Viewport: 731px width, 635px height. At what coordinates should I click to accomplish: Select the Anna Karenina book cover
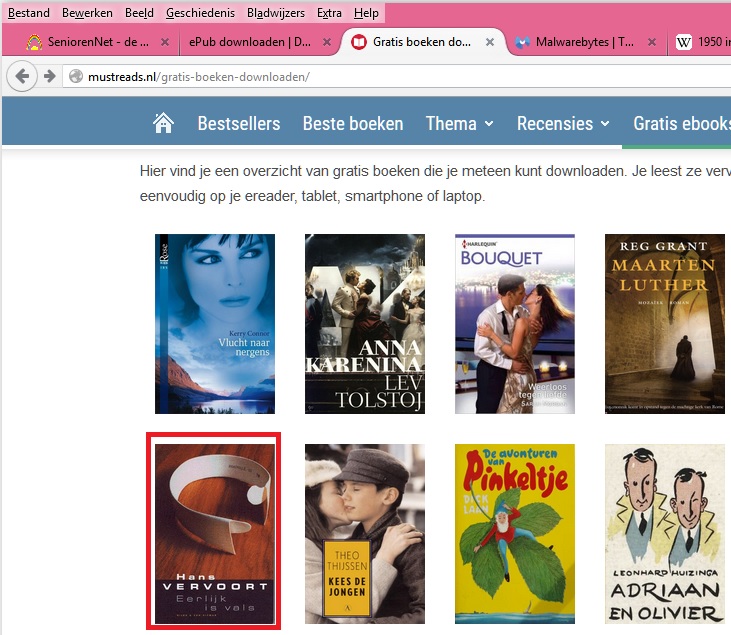tap(365, 324)
